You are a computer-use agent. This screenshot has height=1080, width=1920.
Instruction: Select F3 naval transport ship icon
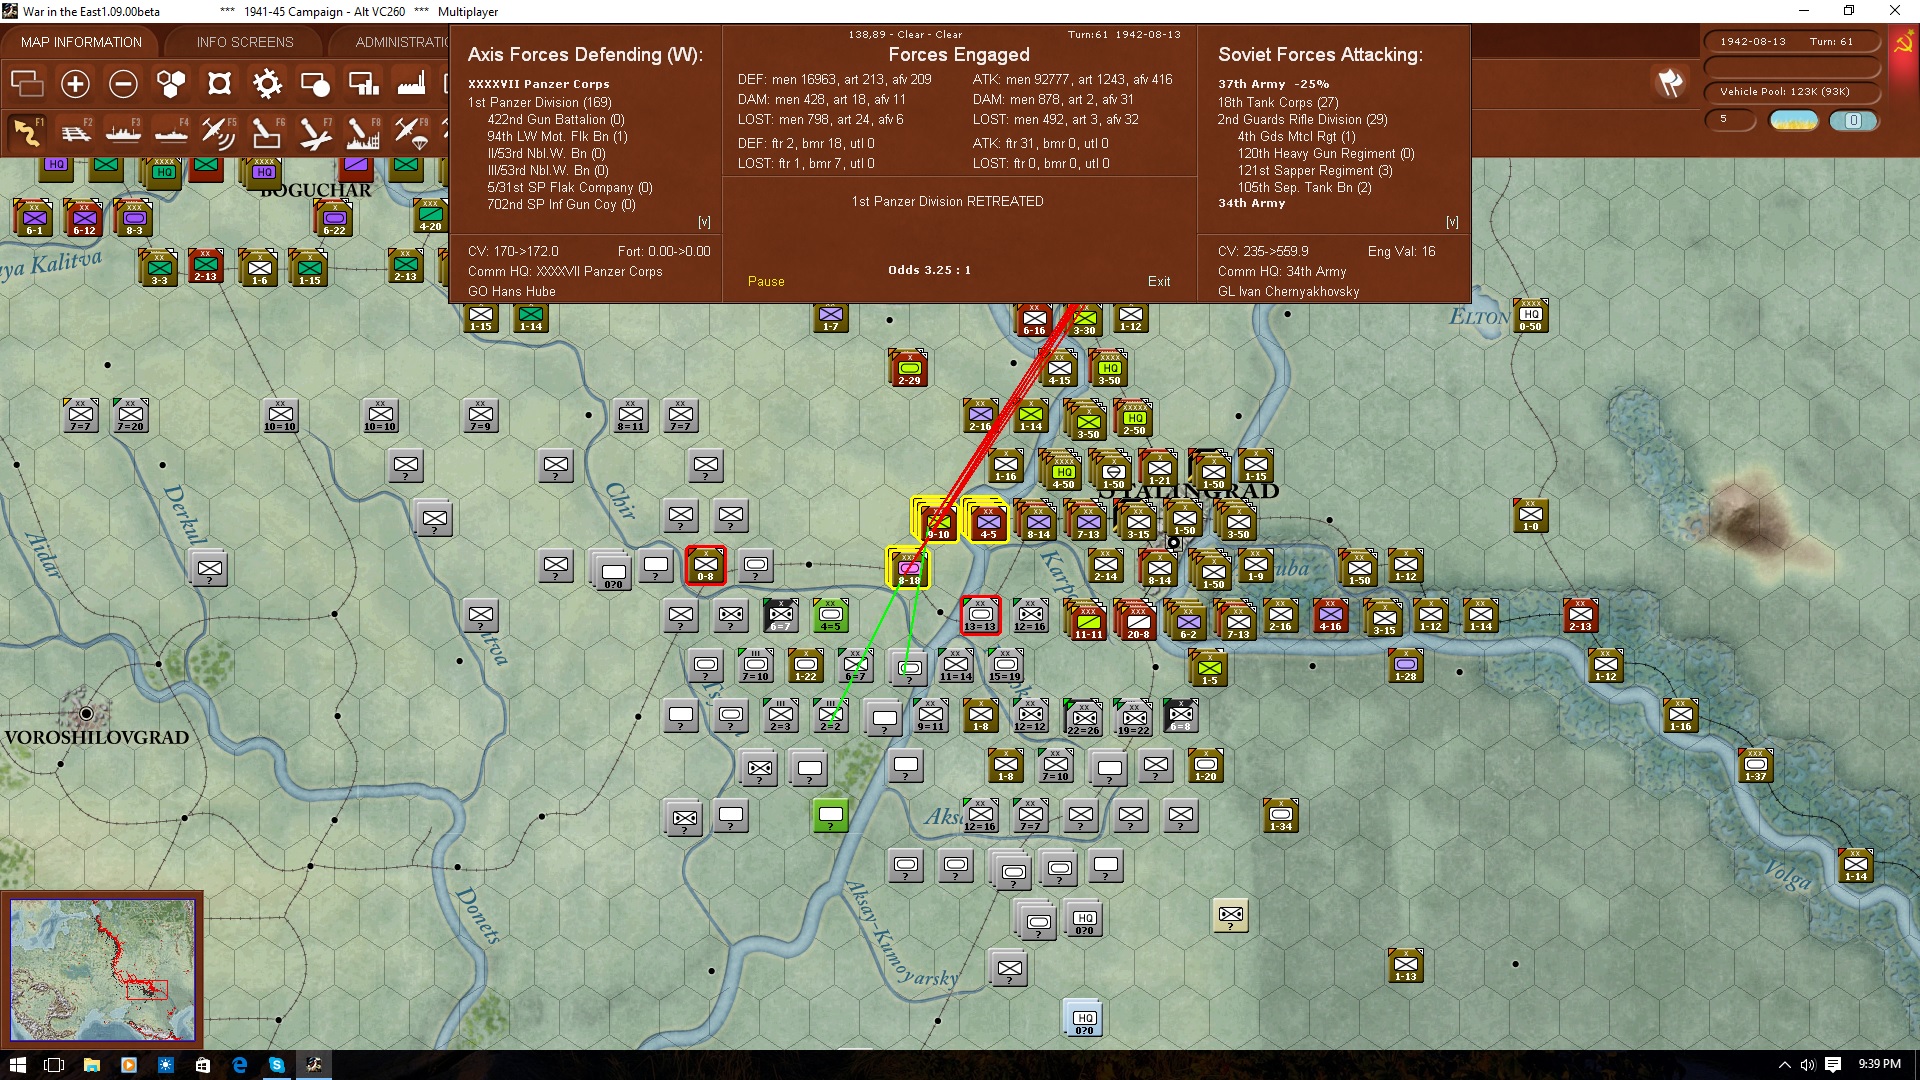coord(123,133)
